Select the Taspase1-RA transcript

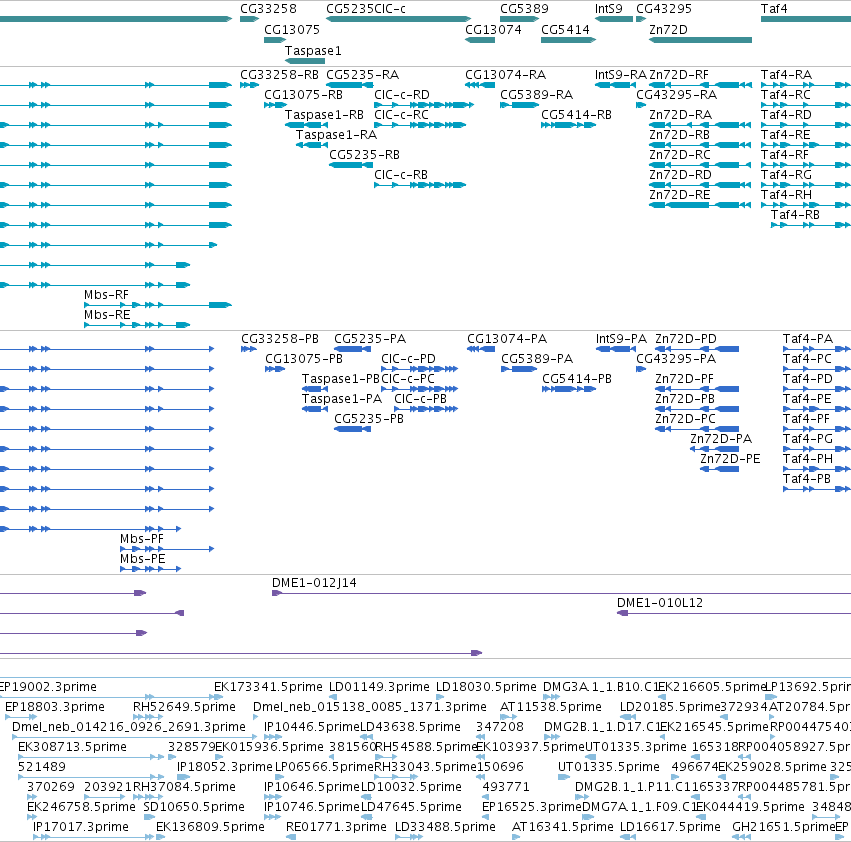(312, 145)
